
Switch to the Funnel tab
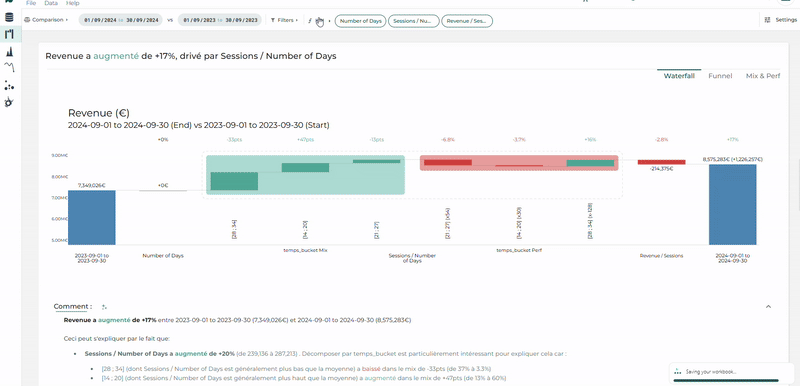(720, 76)
